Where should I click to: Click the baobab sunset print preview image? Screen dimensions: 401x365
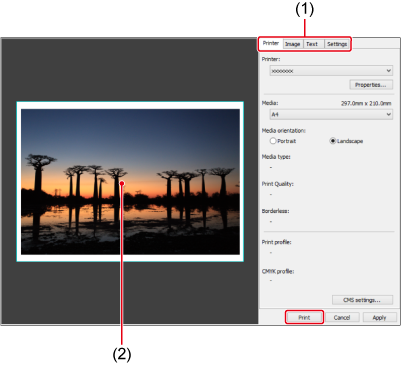tap(130, 182)
